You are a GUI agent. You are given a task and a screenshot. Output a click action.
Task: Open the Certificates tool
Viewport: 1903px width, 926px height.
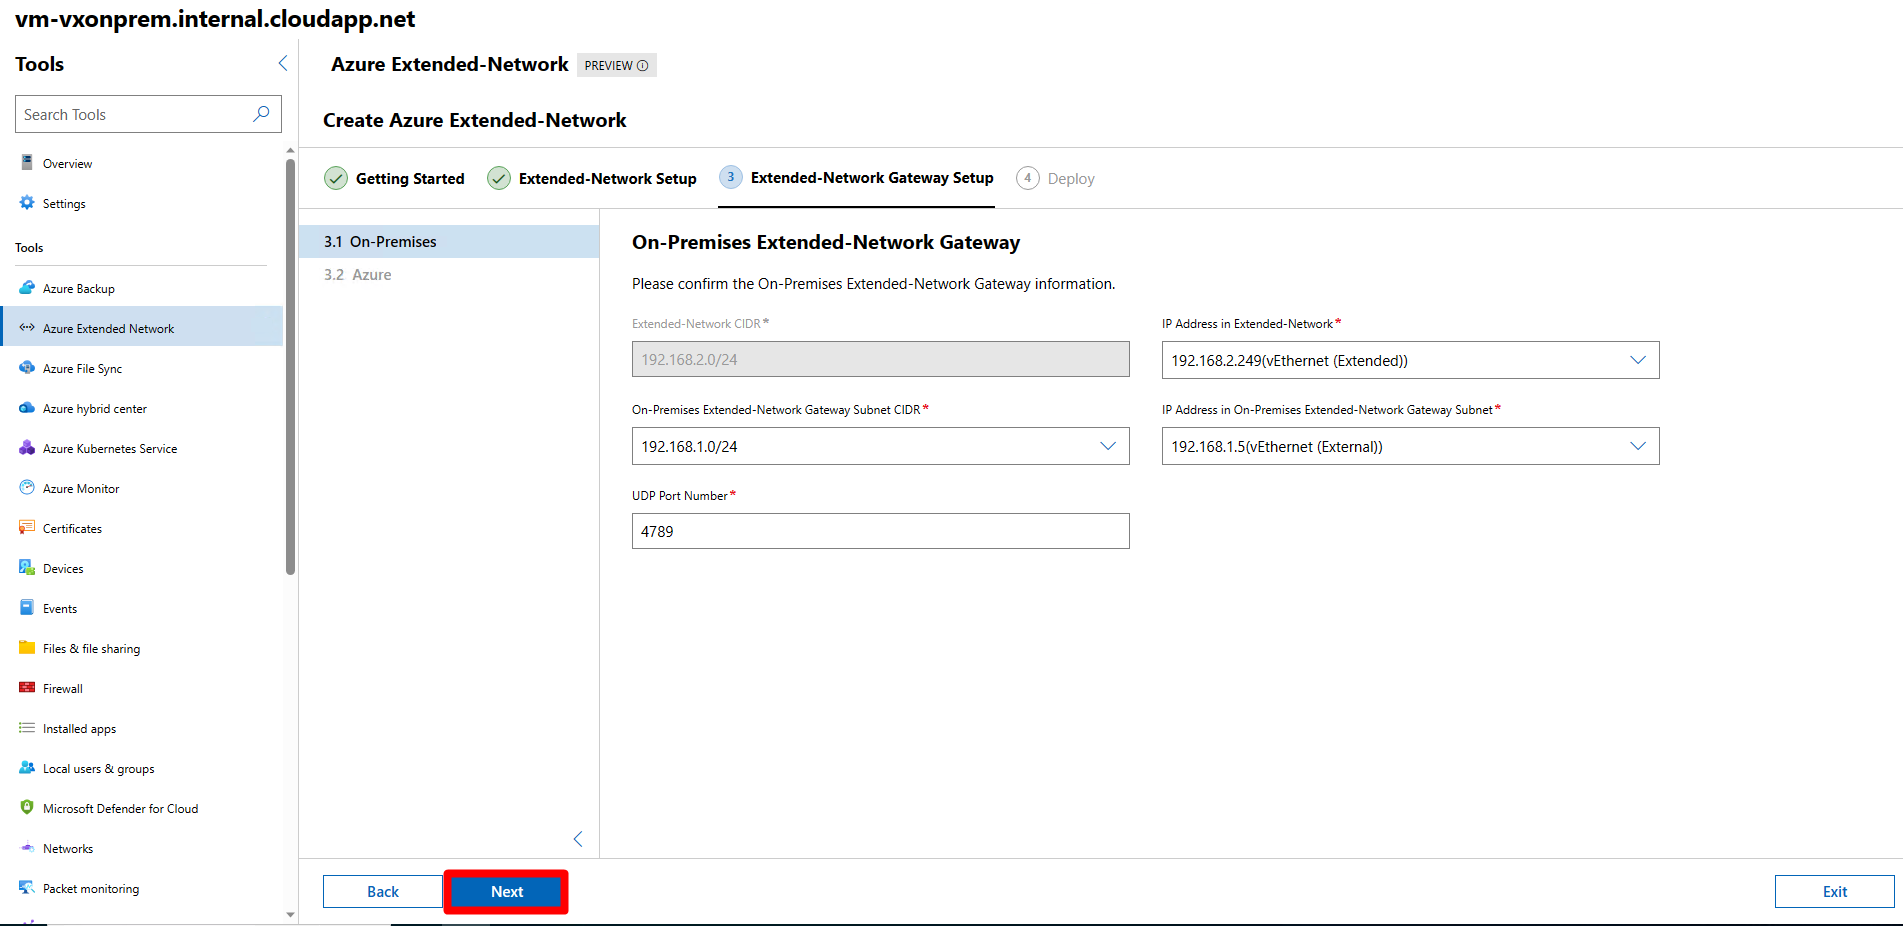[71, 528]
